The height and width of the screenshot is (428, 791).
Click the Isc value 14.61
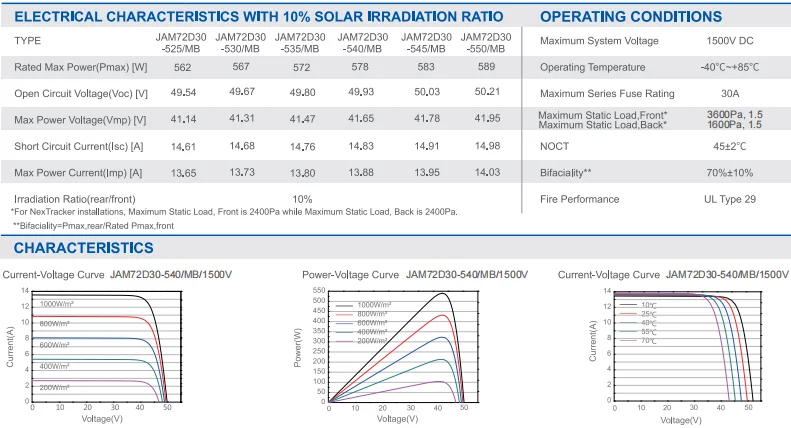pos(183,146)
